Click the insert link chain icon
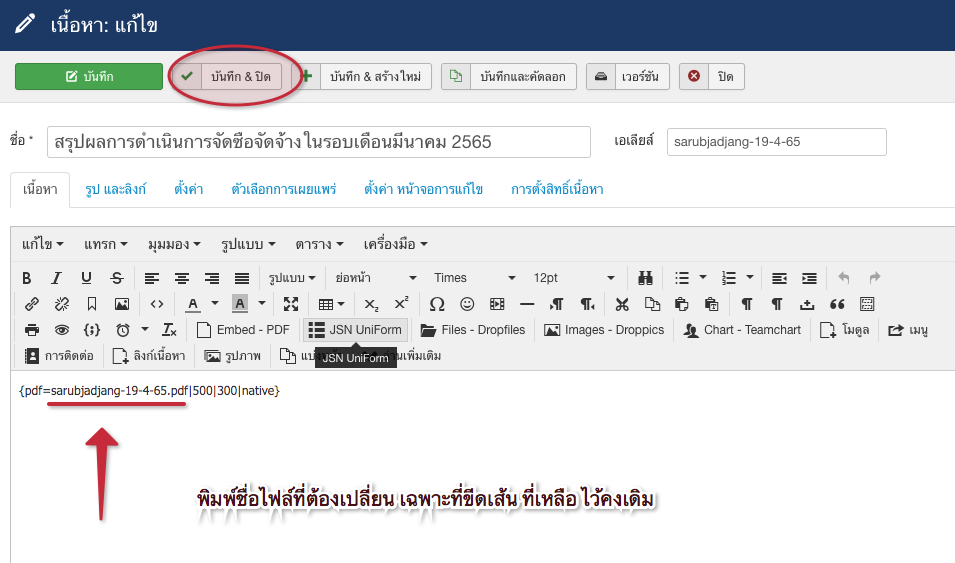This screenshot has width=955, height=563. pos(31,304)
